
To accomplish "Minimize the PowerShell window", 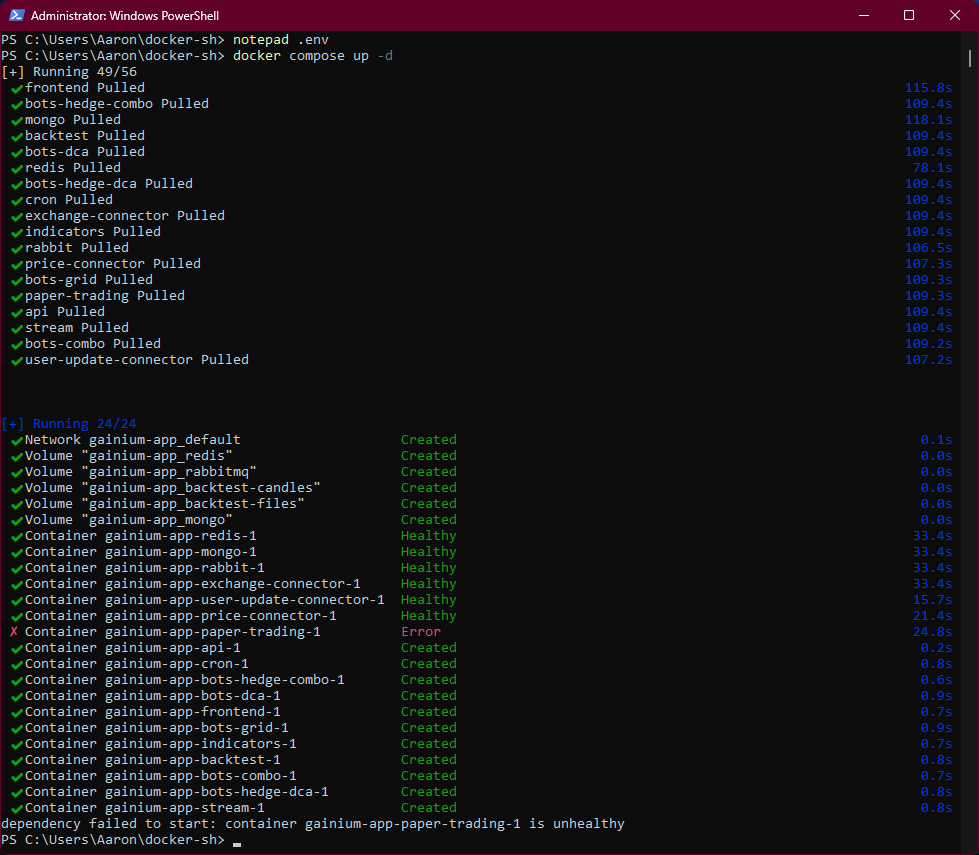I will [863, 15].
